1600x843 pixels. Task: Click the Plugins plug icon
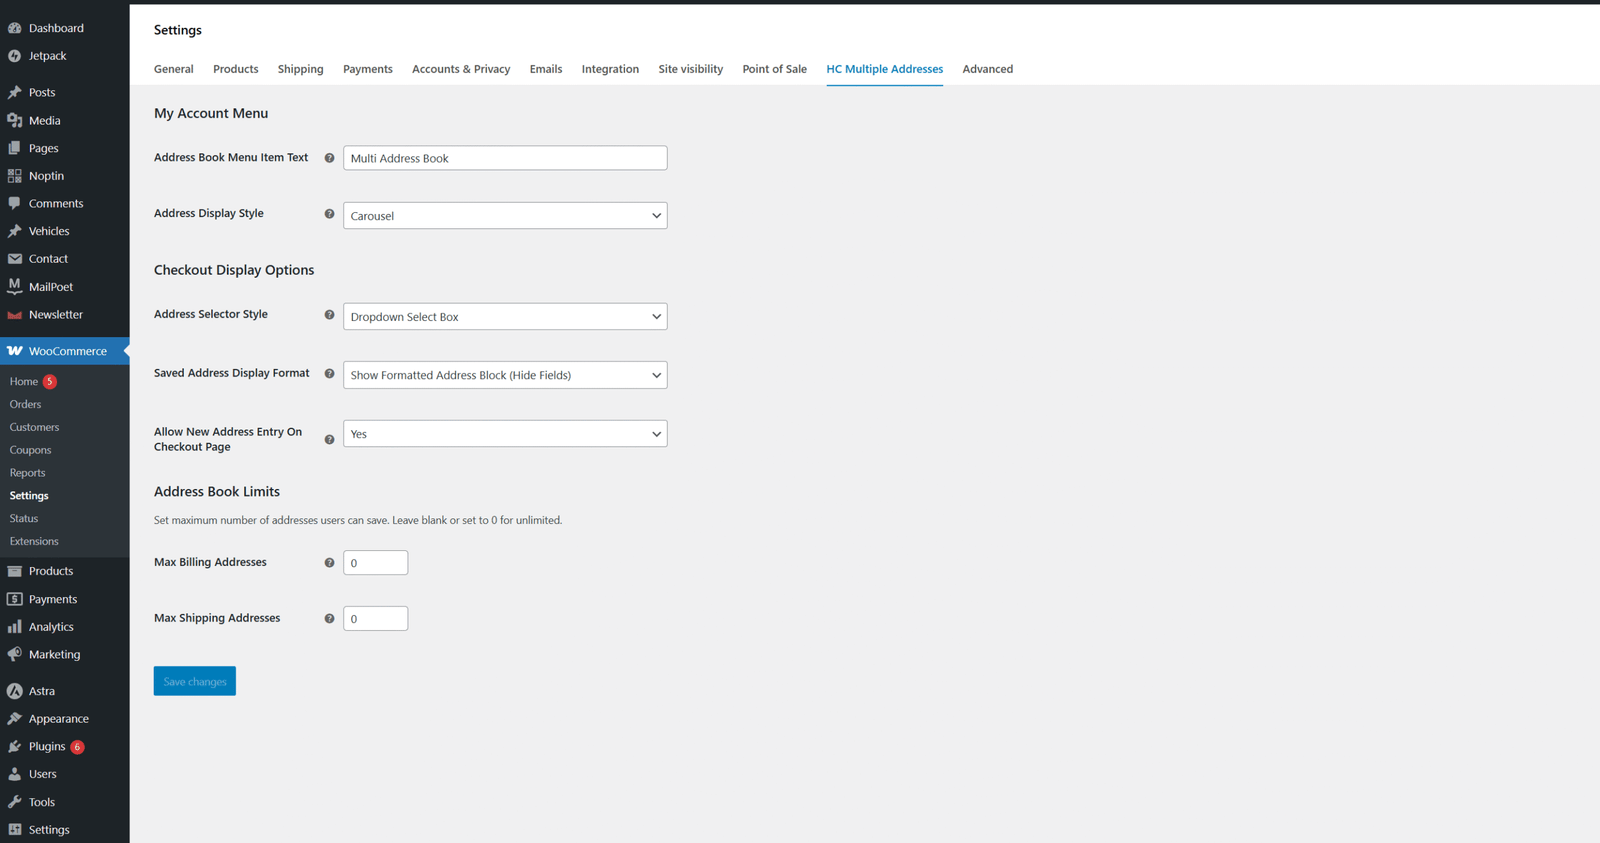click(14, 747)
